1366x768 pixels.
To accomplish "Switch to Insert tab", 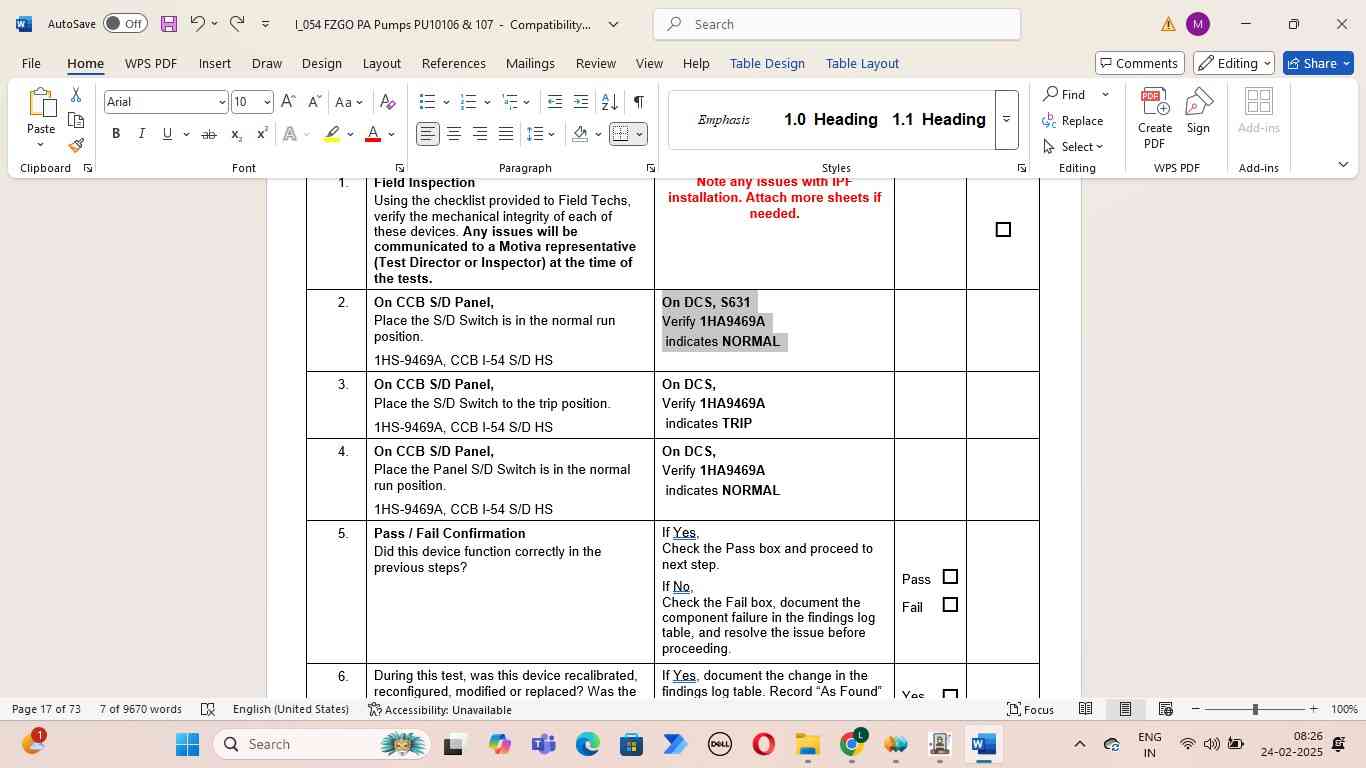I will tap(214, 63).
